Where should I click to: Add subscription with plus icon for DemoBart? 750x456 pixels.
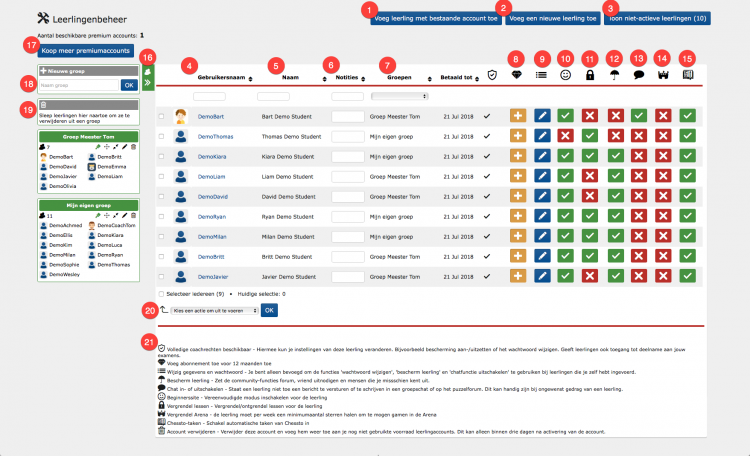[x=518, y=116]
